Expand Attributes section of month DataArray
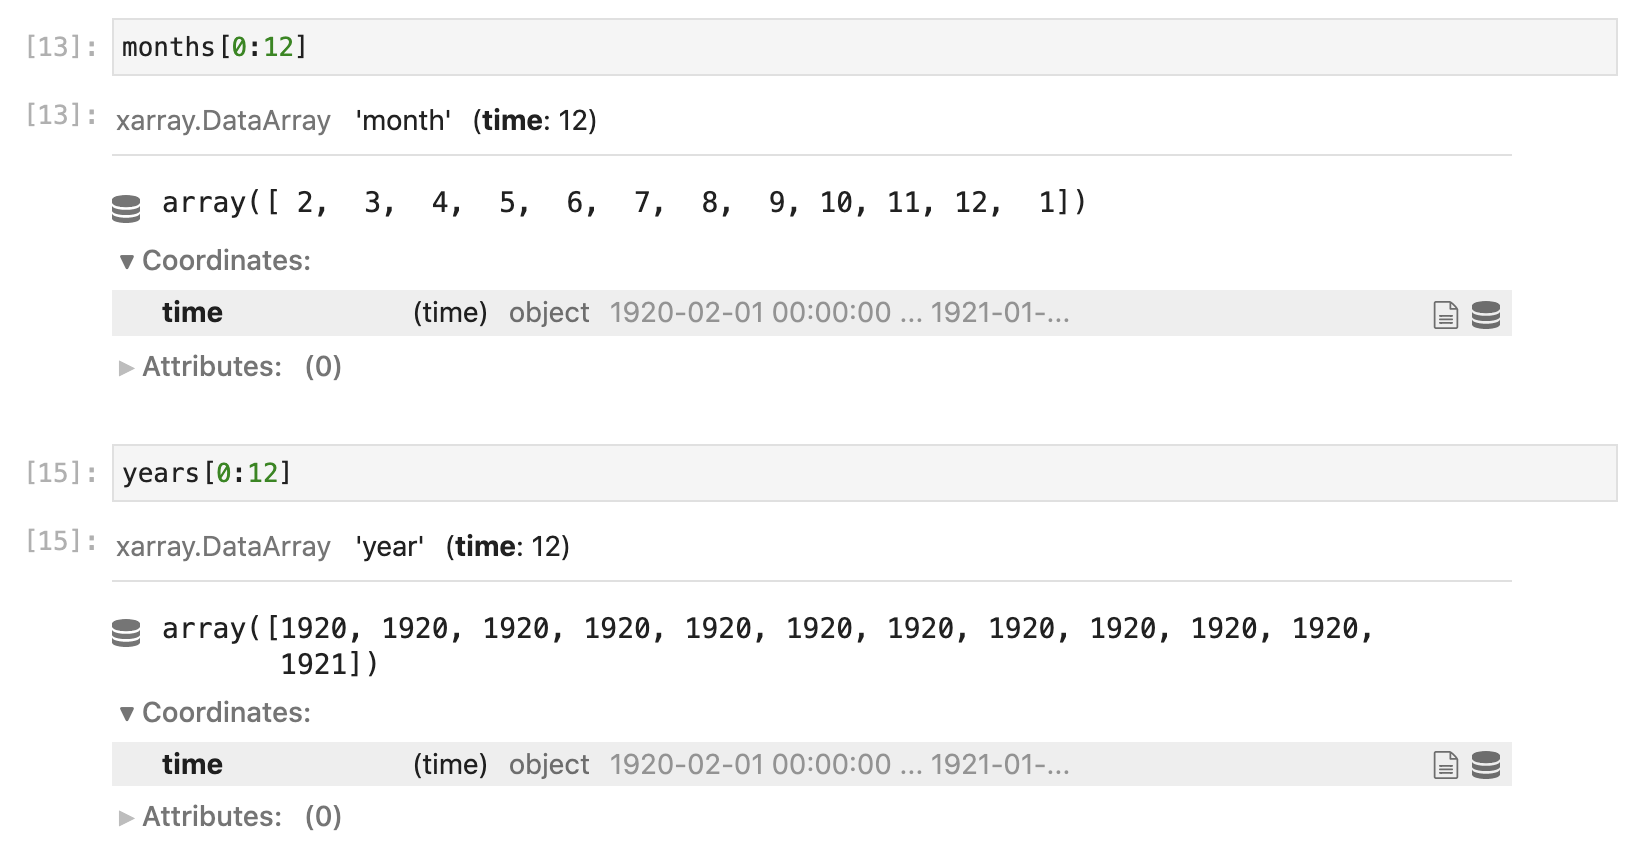1626x866 pixels. [x=230, y=367]
